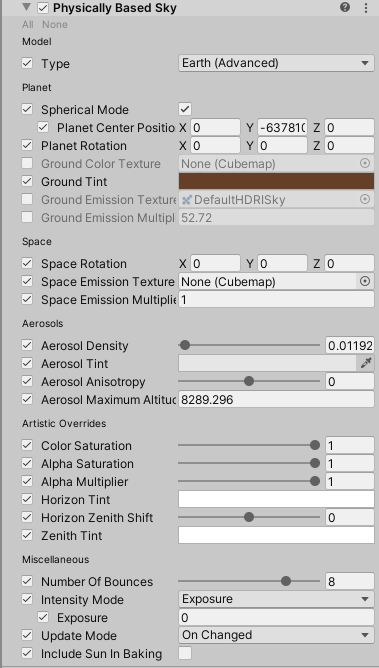Toggle Include Sun In Baking override checkbox
The image size is (379, 668).
[27, 653]
